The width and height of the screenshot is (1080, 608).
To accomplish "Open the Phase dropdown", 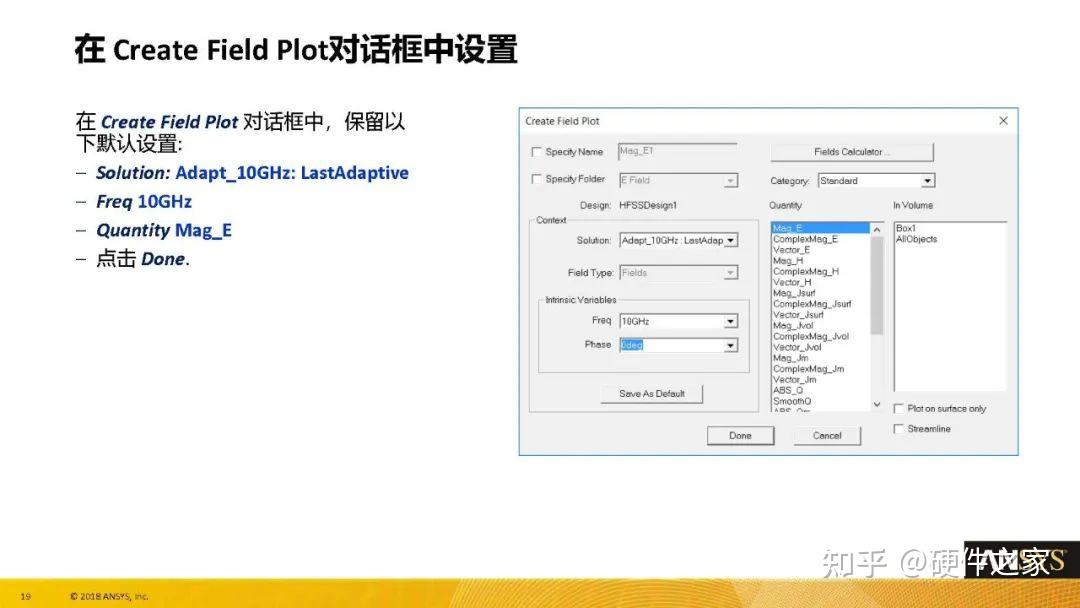I will pyautogui.click(x=731, y=344).
